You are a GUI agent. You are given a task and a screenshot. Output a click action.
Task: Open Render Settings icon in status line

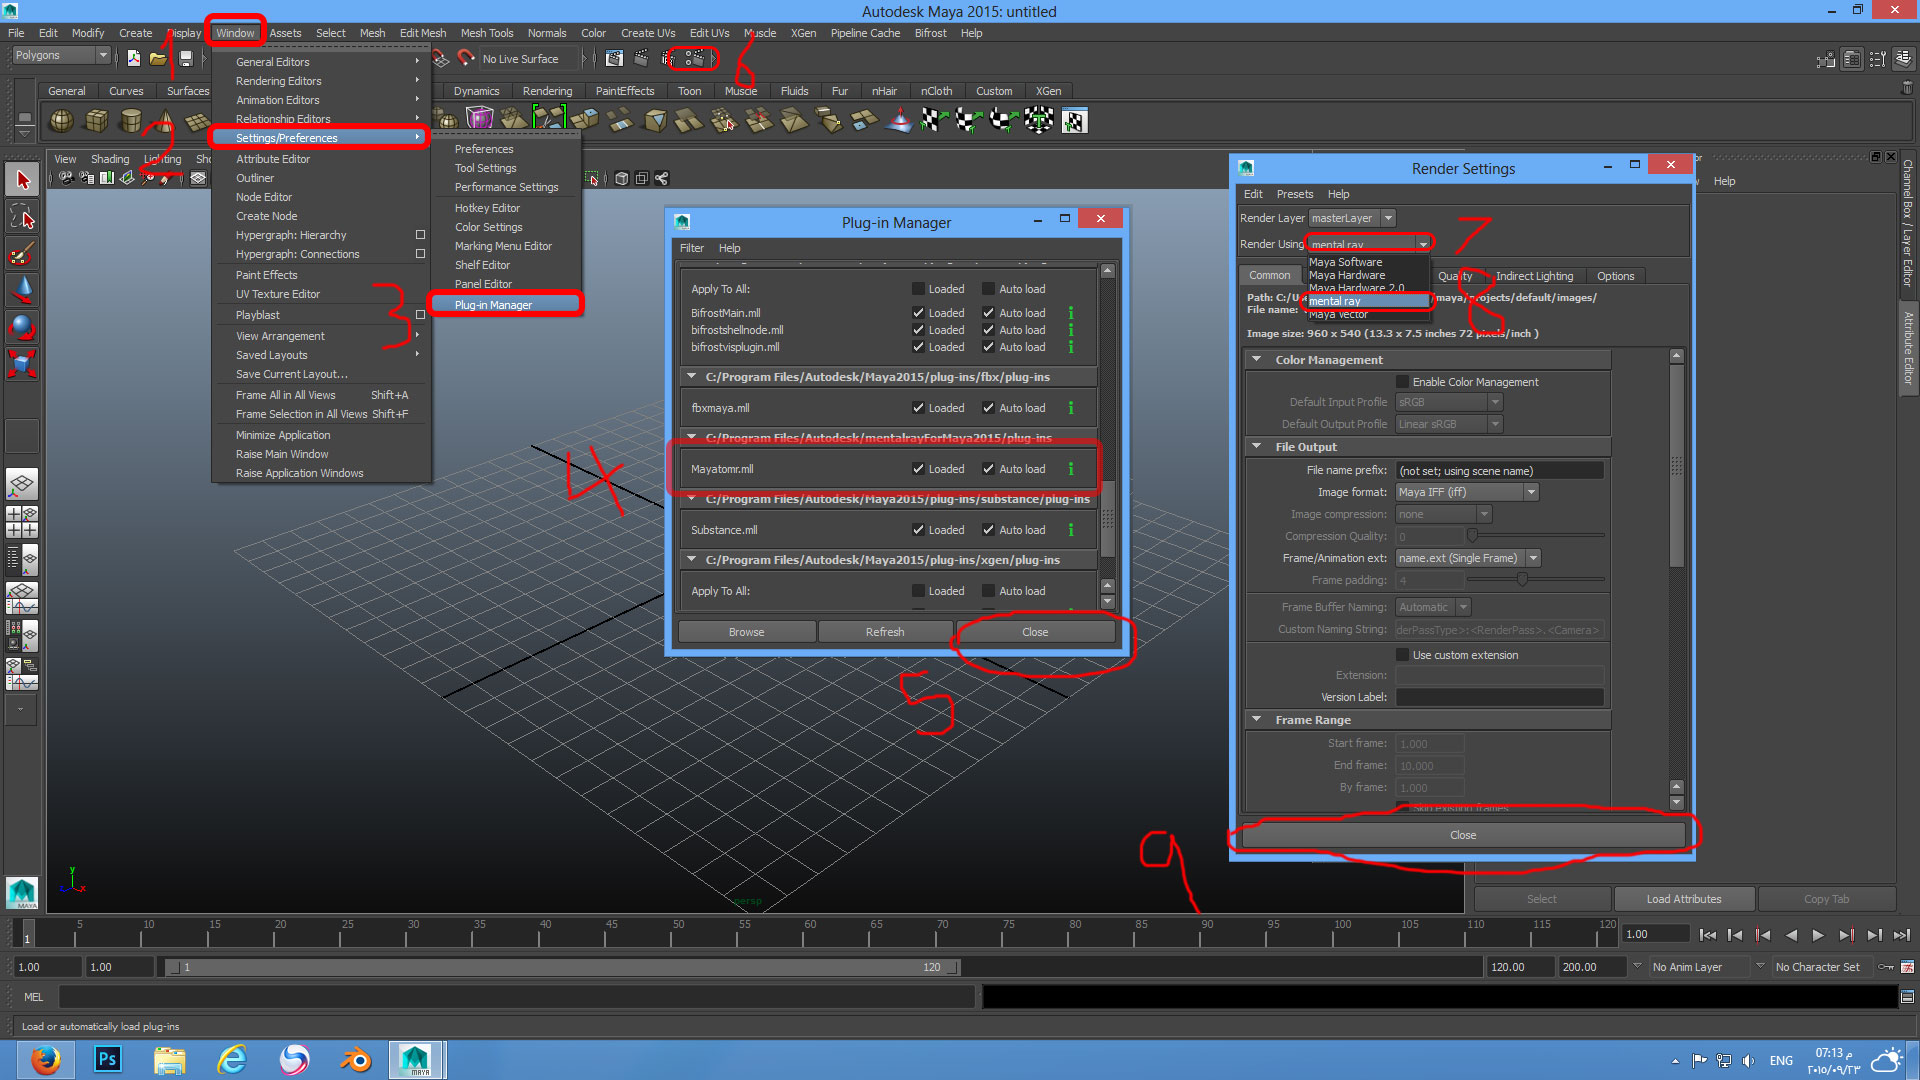click(x=694, y=58)
